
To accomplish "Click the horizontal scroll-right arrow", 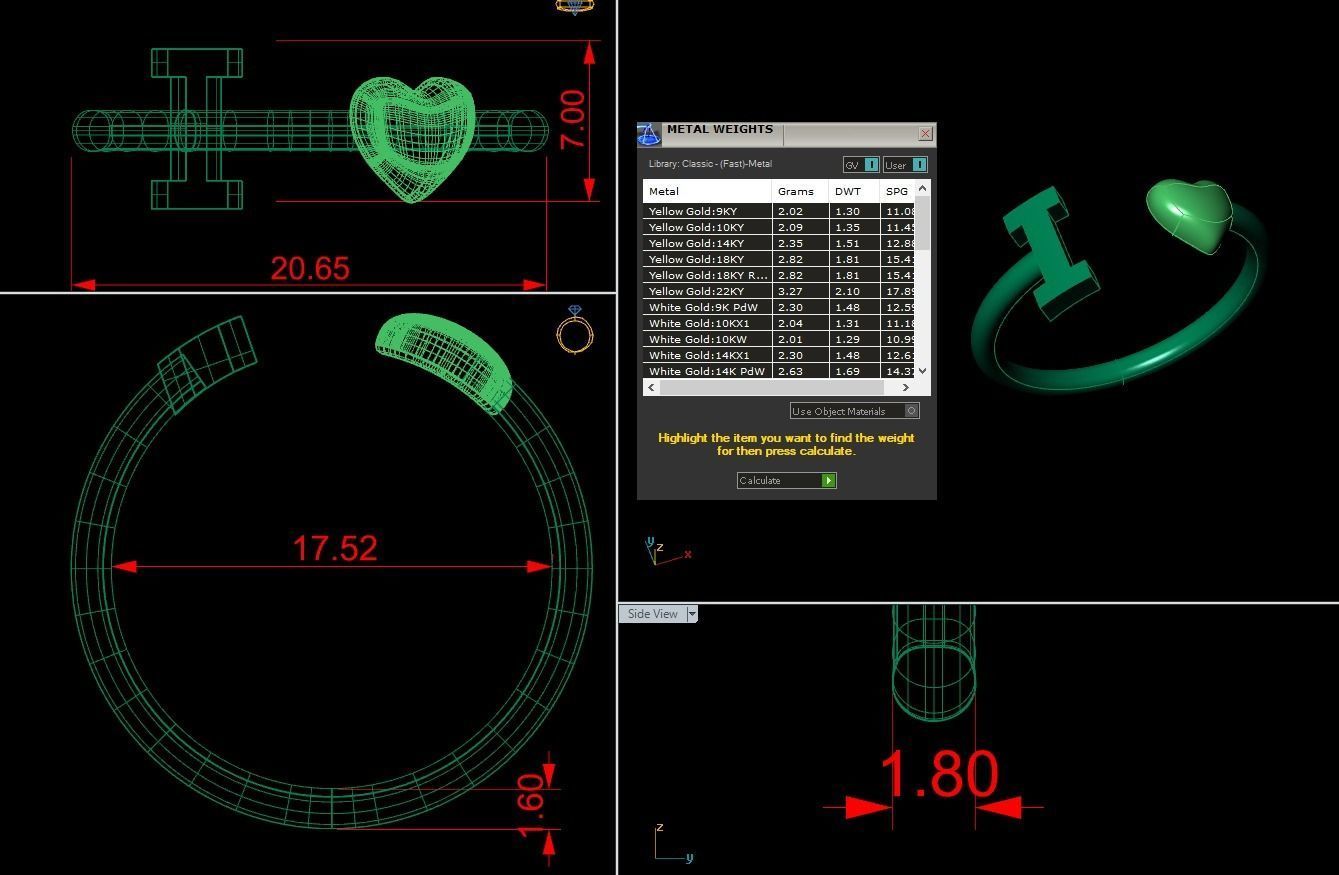I will pos(906,387).
